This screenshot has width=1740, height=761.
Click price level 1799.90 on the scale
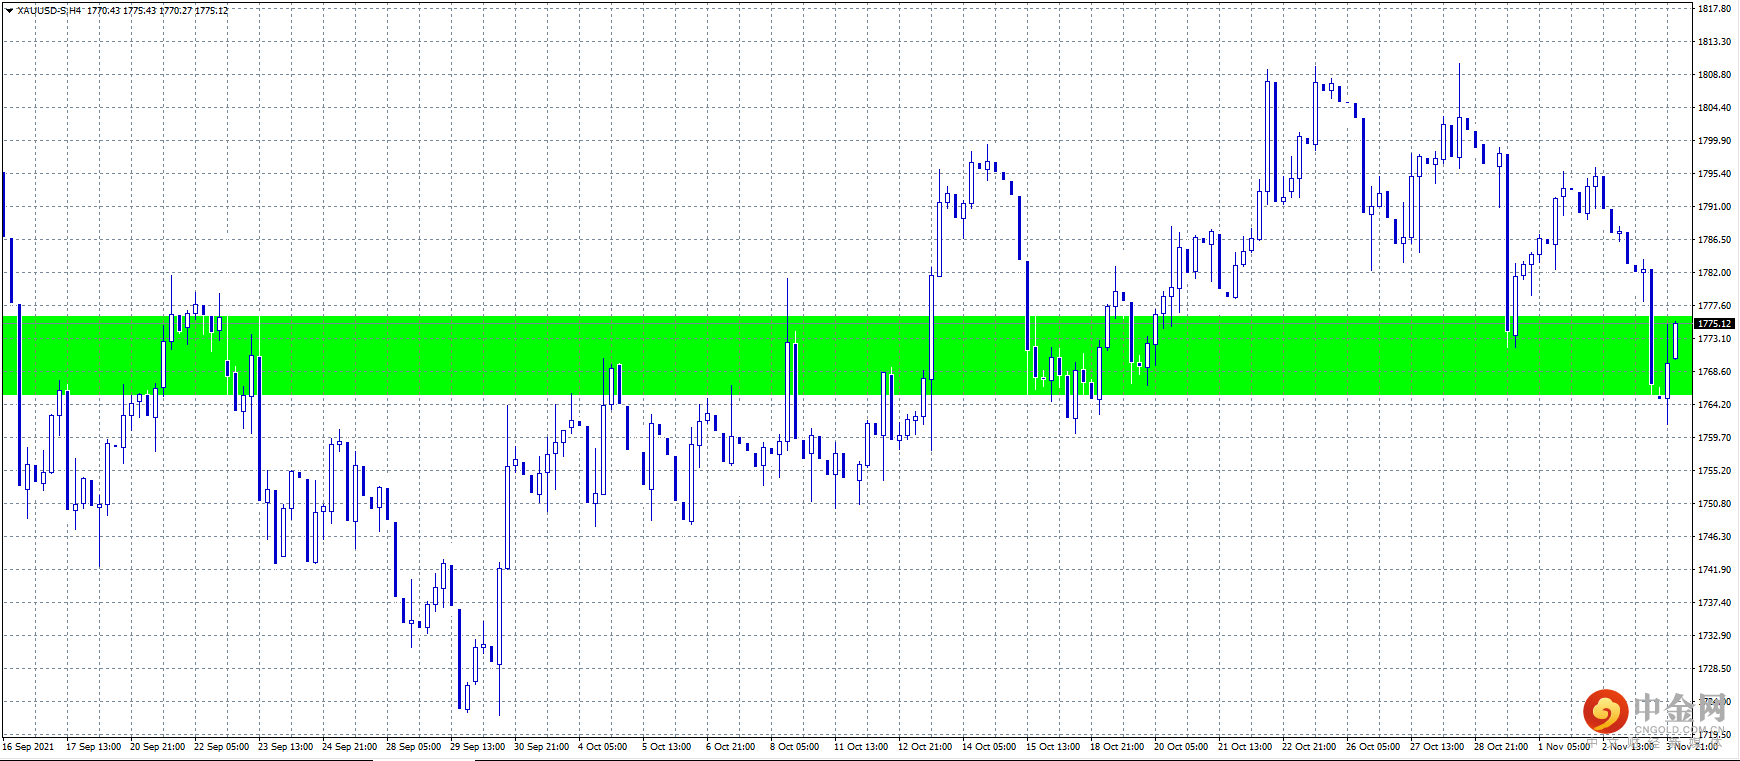[x=1714, y=141]
